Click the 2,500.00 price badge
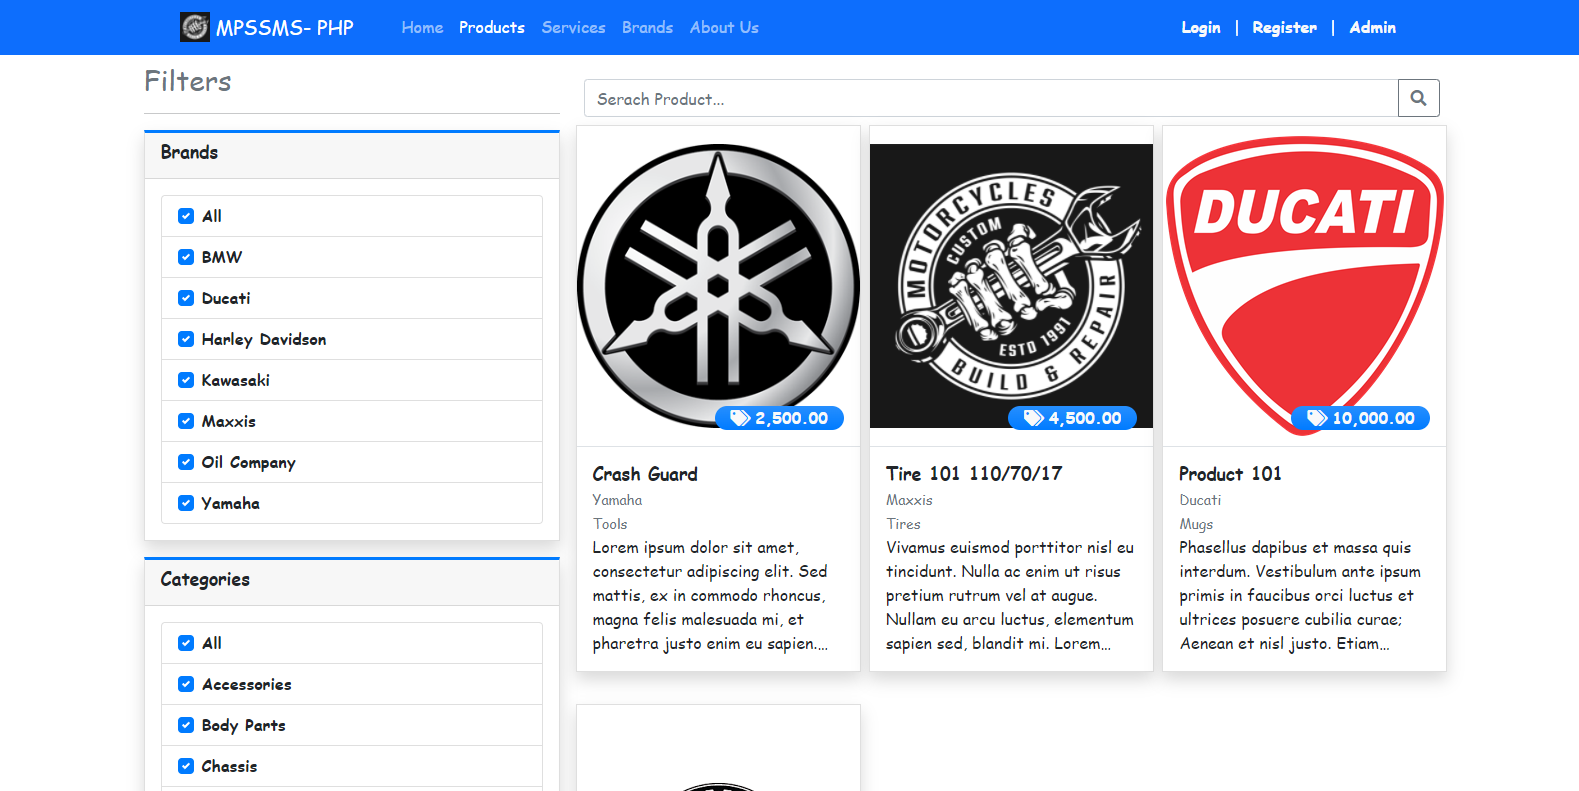Viewport: 1579px width, 791px height. (x=779, y=418)
